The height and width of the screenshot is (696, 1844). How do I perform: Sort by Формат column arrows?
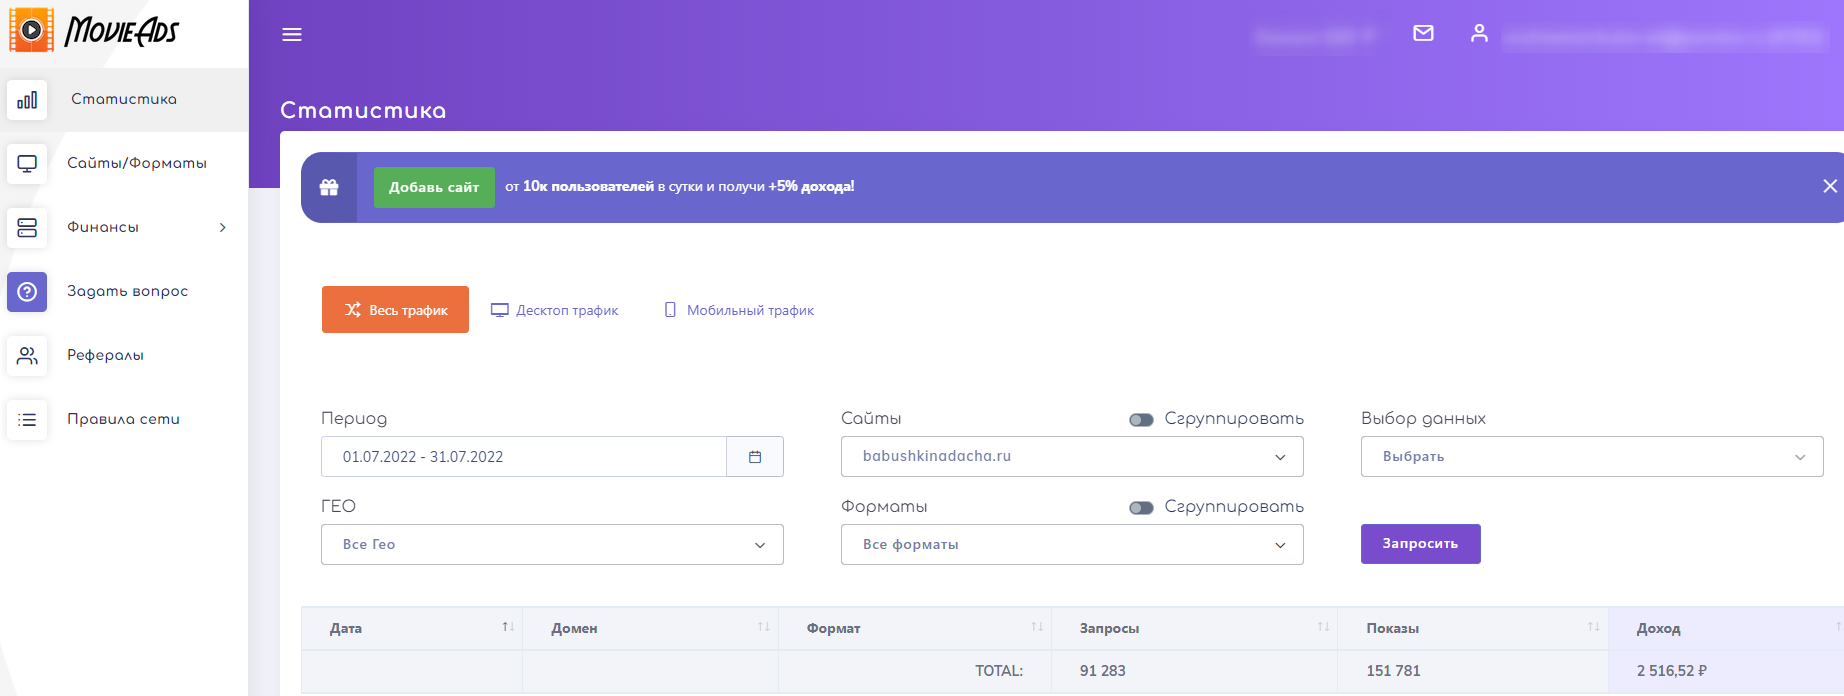1037,627
